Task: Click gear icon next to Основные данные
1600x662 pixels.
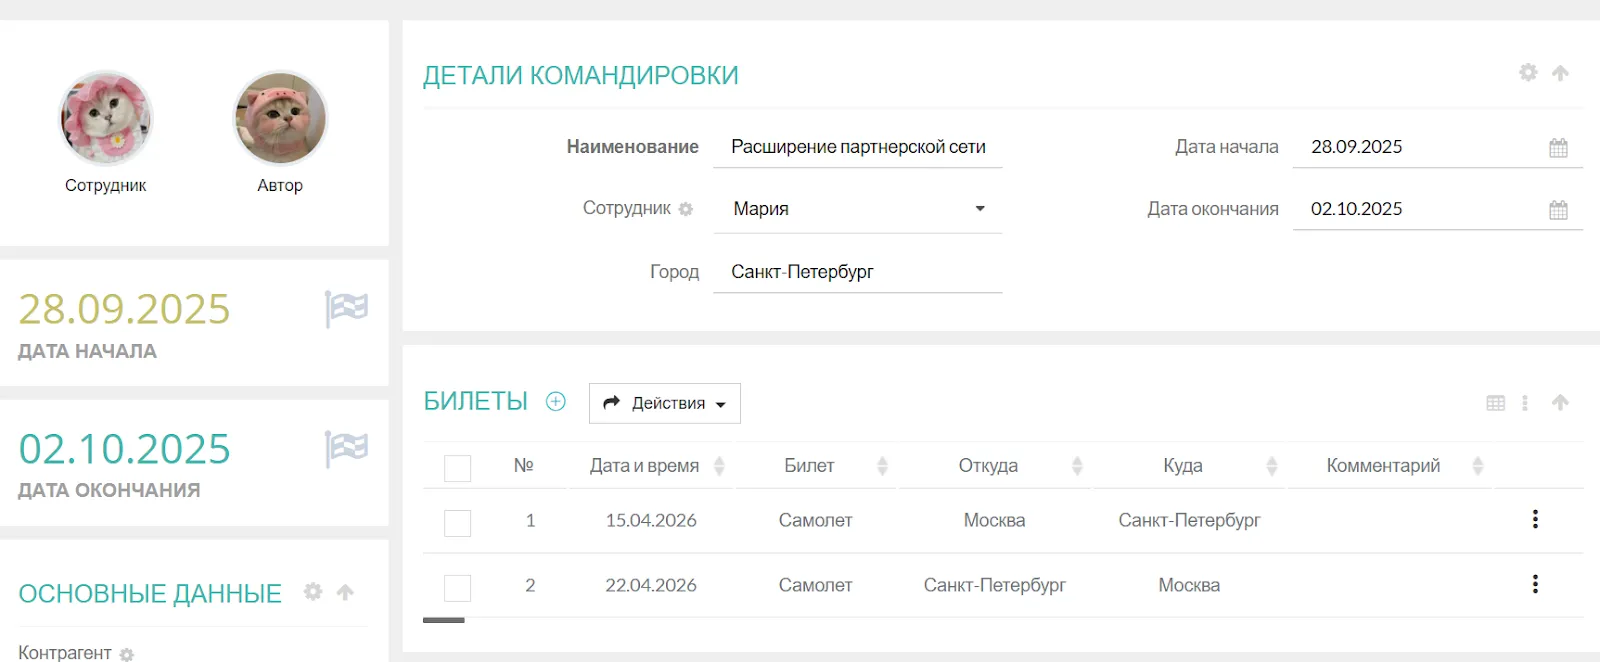Action: tap(313, 592)
